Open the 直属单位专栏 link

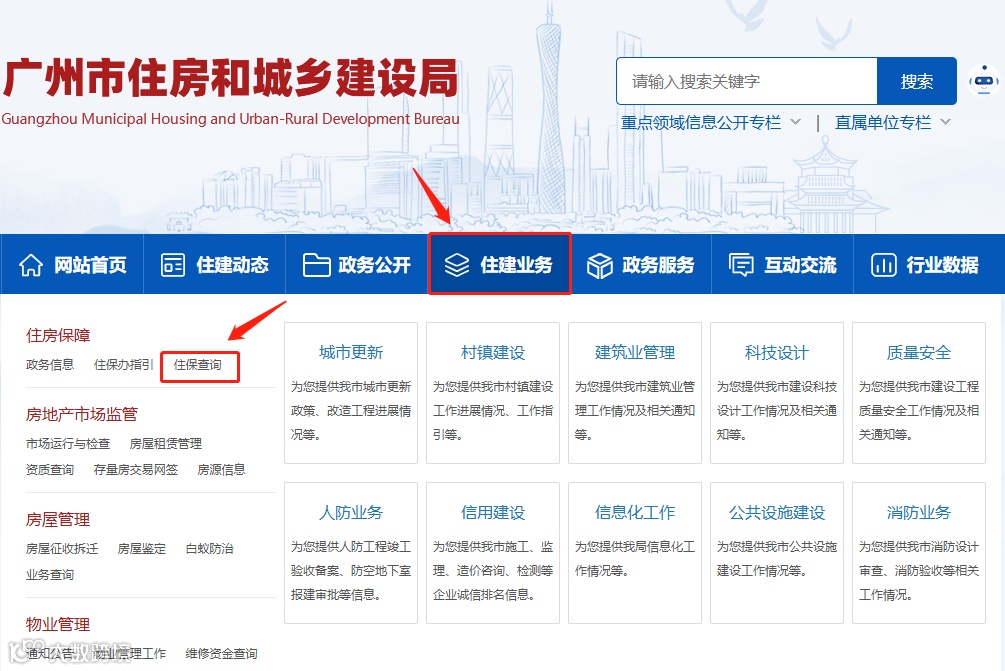[x=883, y=122]
